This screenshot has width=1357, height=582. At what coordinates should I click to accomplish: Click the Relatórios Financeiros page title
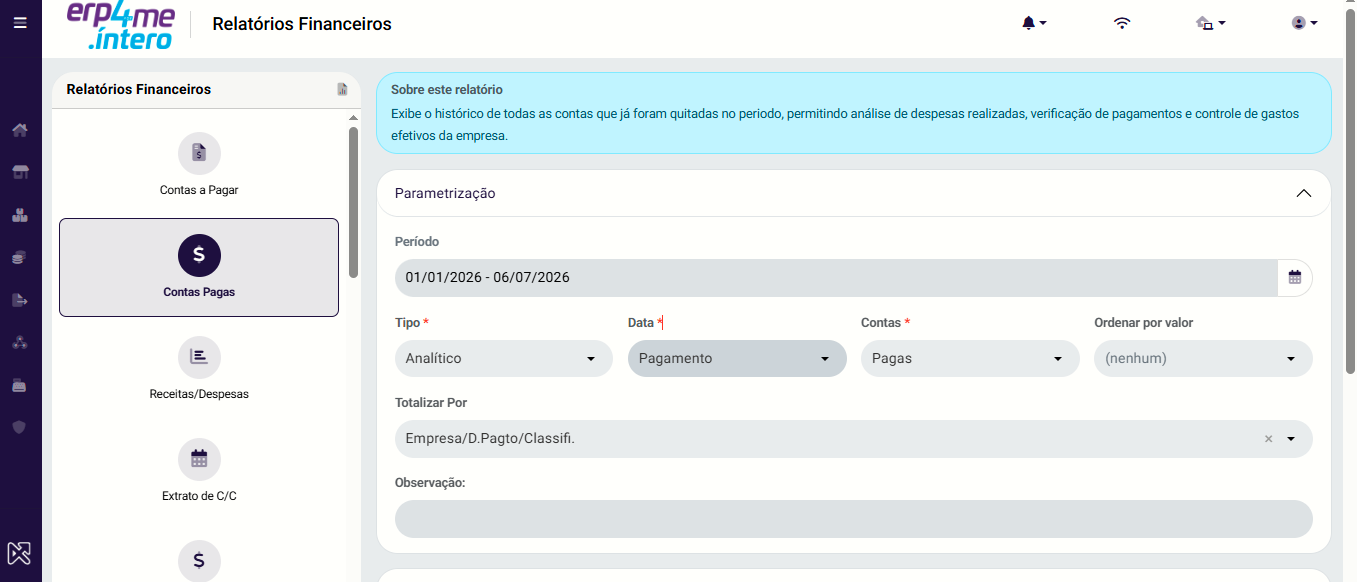pyautogui.click(x=302, y=24)
